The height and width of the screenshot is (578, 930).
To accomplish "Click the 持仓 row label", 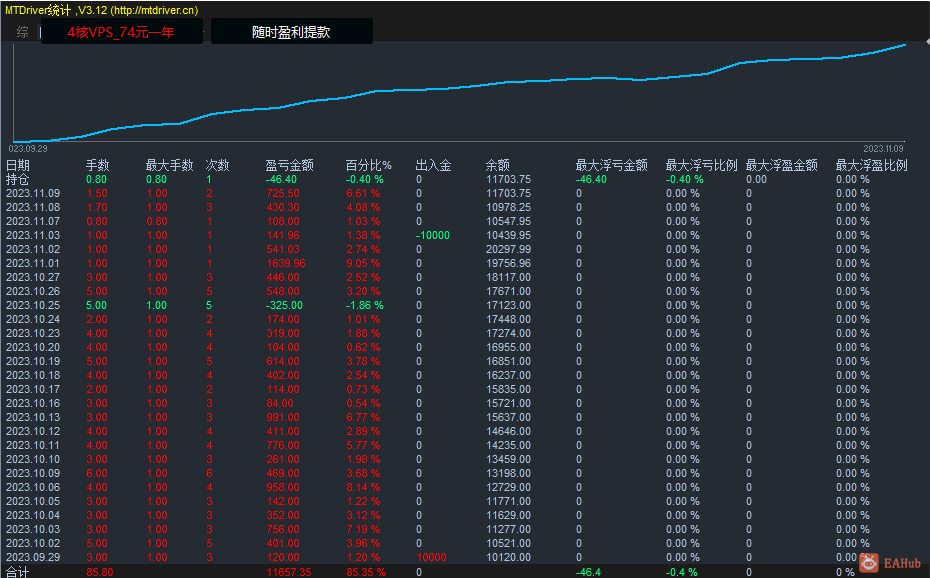I will click(x=17, y=179).
